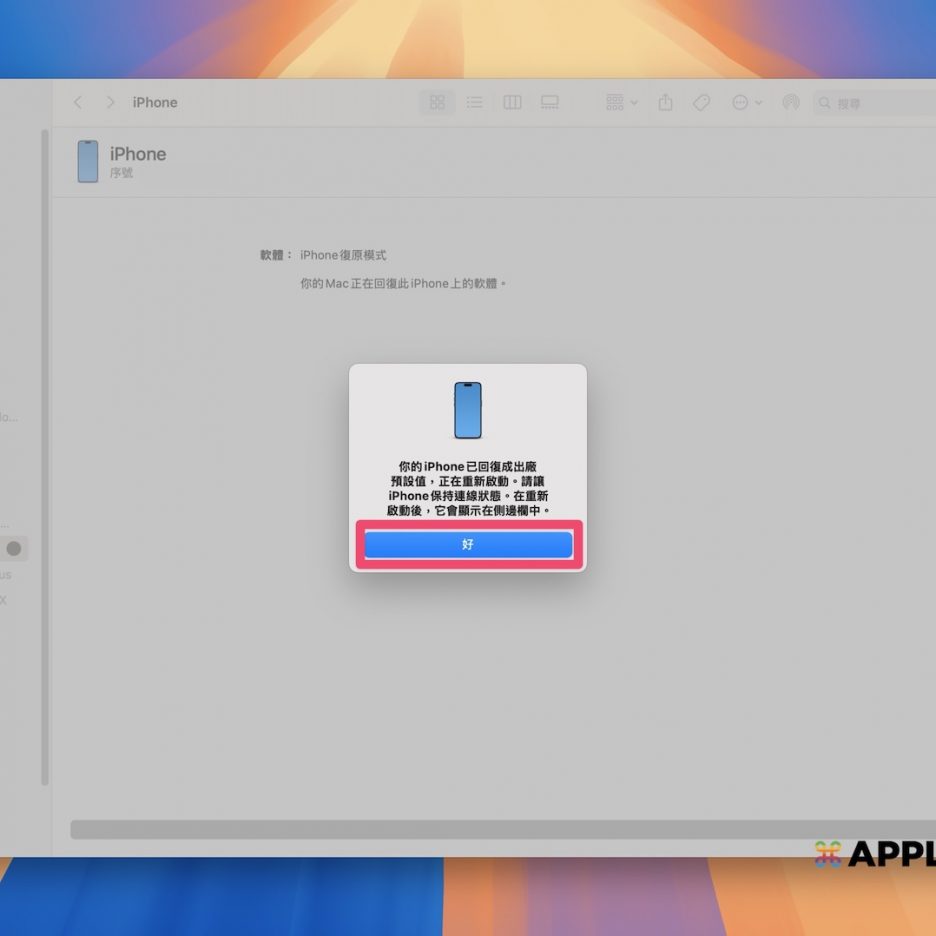Image resolution: width=936 pixels, height=936 pixels.
Task: Click the storage bar at window bottom
Action: click(x=500, y=829)
